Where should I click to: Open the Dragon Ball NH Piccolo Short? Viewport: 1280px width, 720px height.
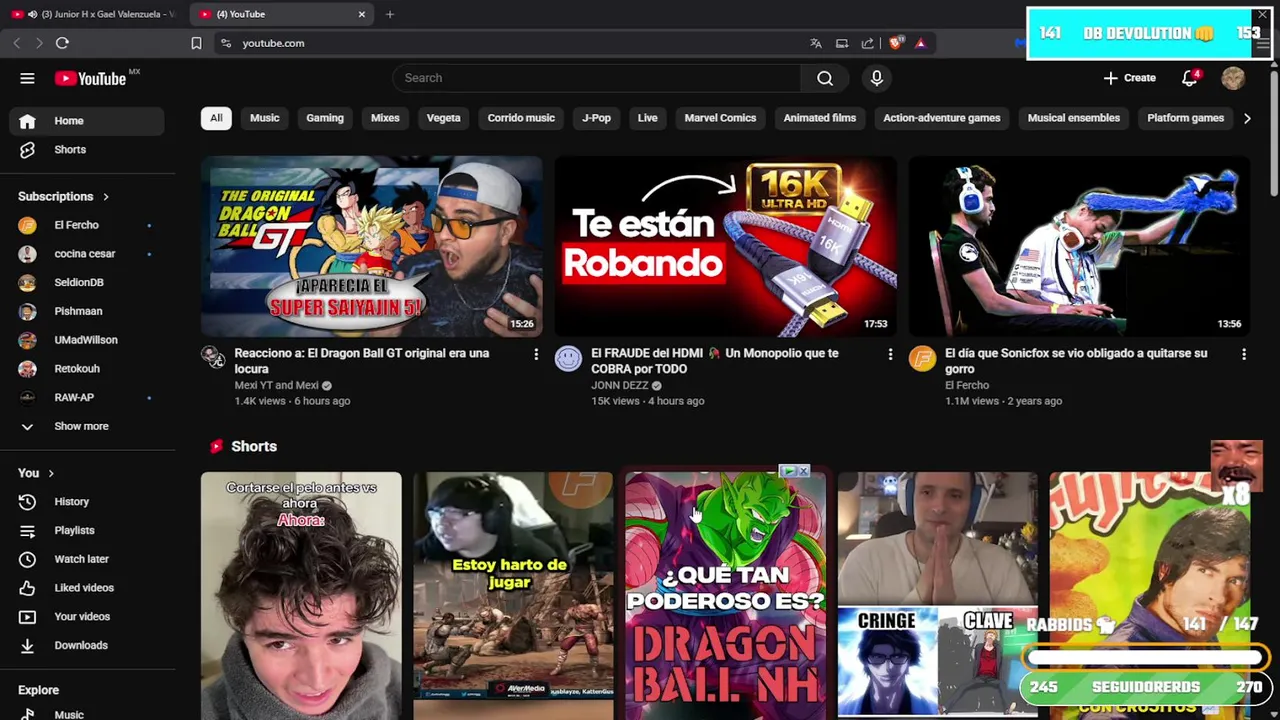(725, 596)
